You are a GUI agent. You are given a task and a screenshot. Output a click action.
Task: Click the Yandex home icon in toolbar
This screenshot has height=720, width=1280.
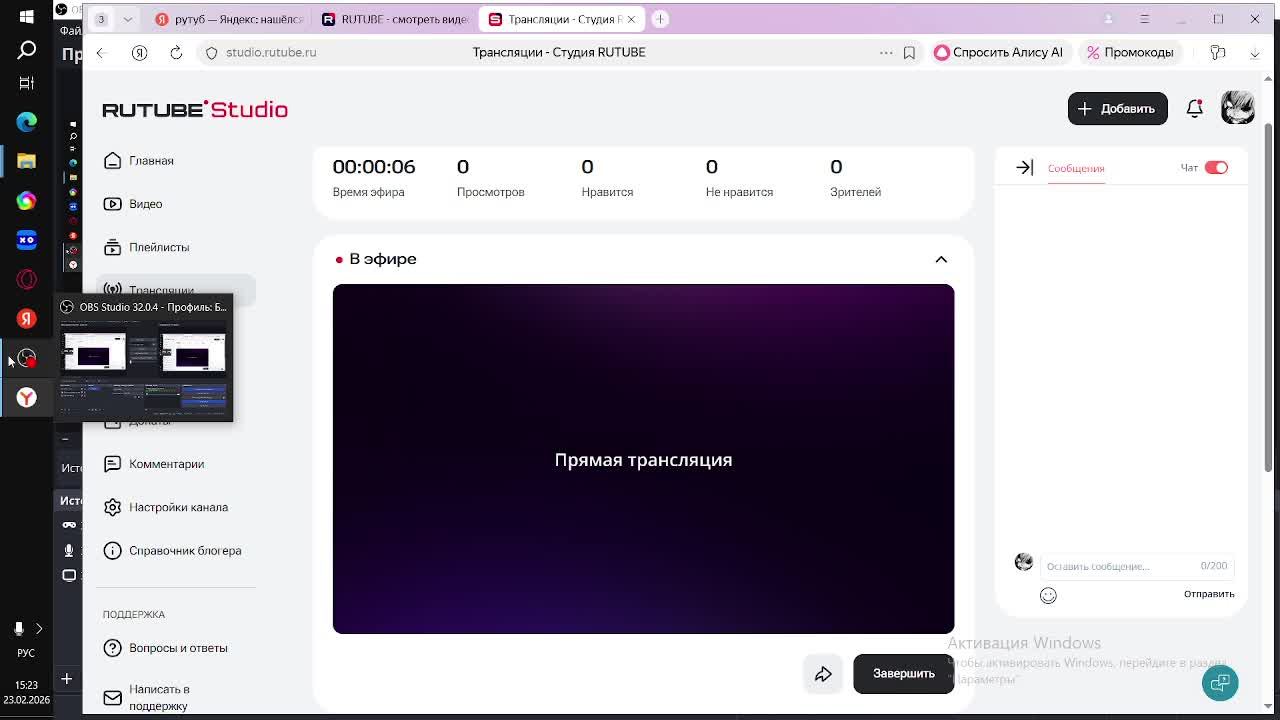click(x=139, y=52)
